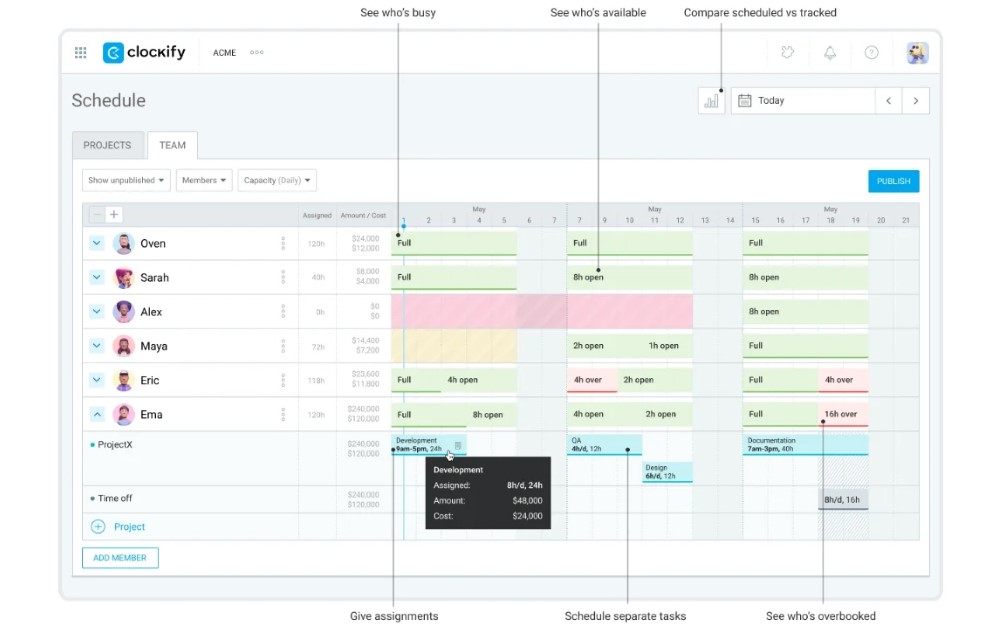Click the plus icon next to Project

click(x=96, y=526)
